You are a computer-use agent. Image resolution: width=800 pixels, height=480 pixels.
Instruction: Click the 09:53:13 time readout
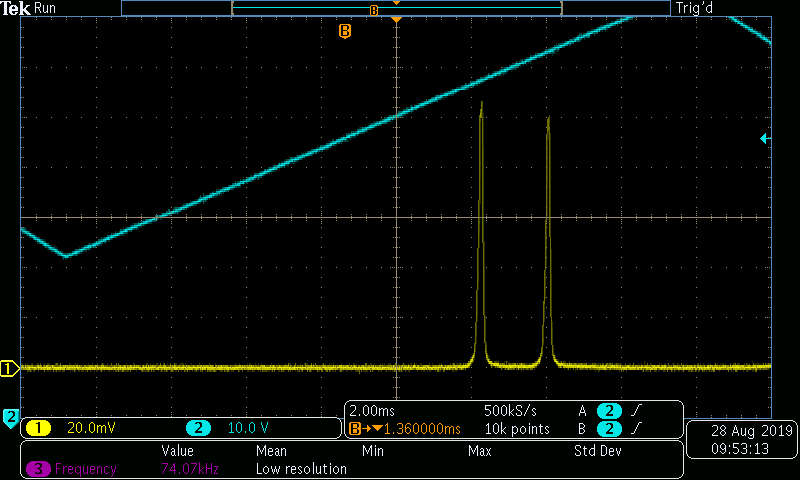[x=740, y=449]
